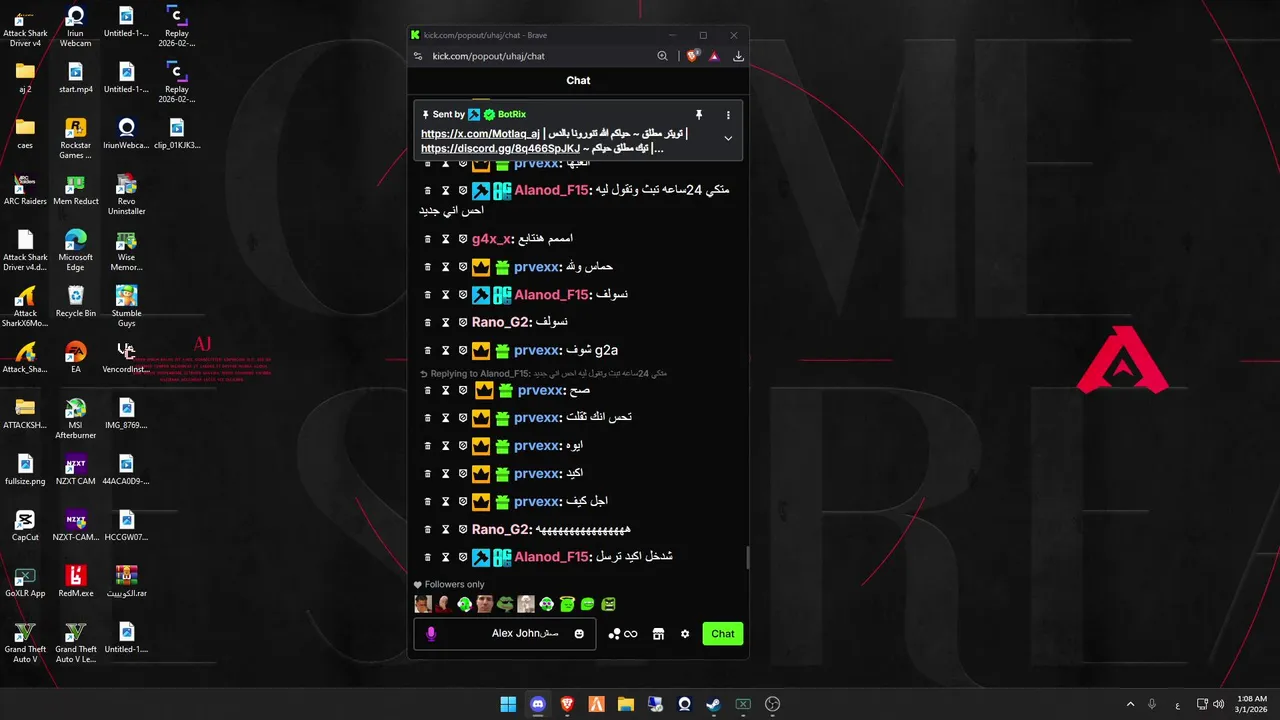The height and width of the screenshot is (720, 1280).
Task: Click the purple microphone icon in chat input
Action: pyautogui.click(x=431, y=634)
